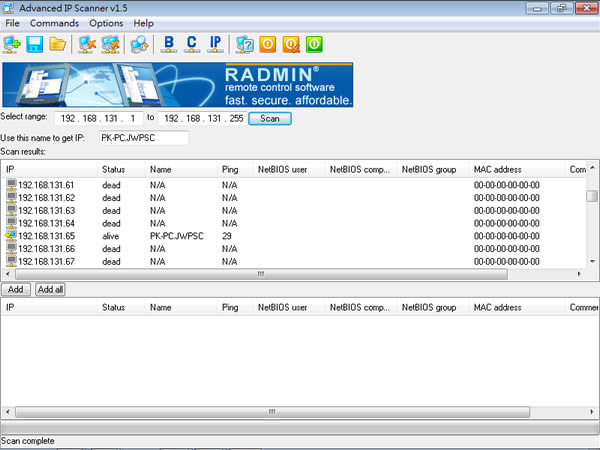Image resolution: width=600 pixels, height=450 pixels.
Task: Select the ping value 29
Action: (227, 236)
